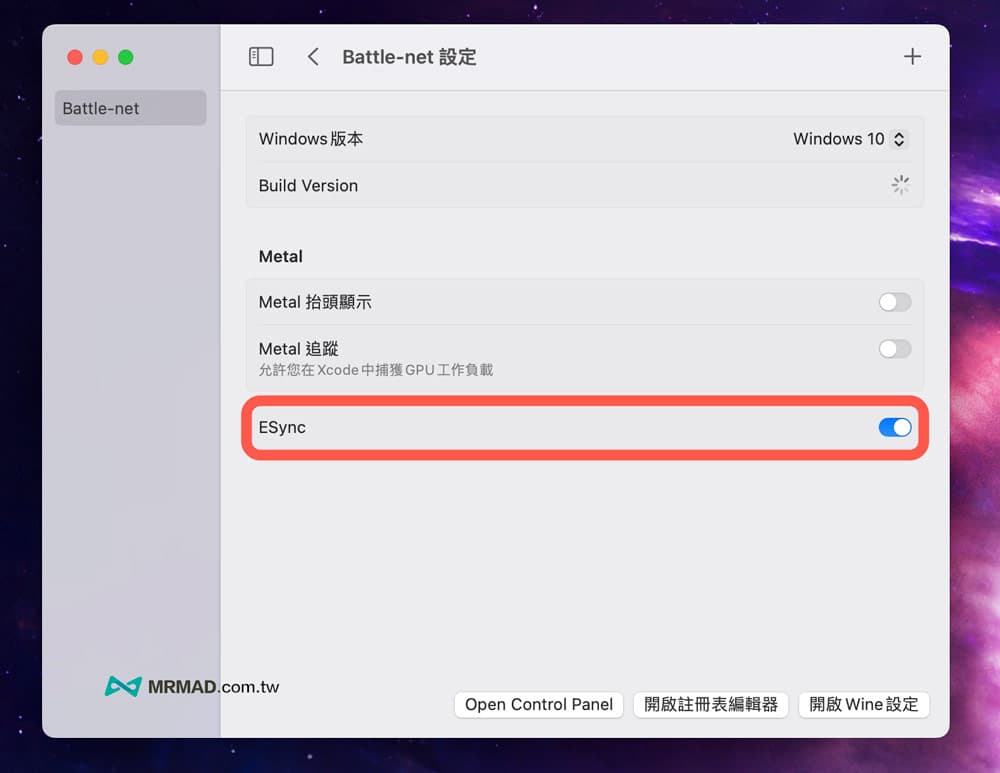Click the spinning progress indicator on Build Version
1000x773 pixels.
899,185
